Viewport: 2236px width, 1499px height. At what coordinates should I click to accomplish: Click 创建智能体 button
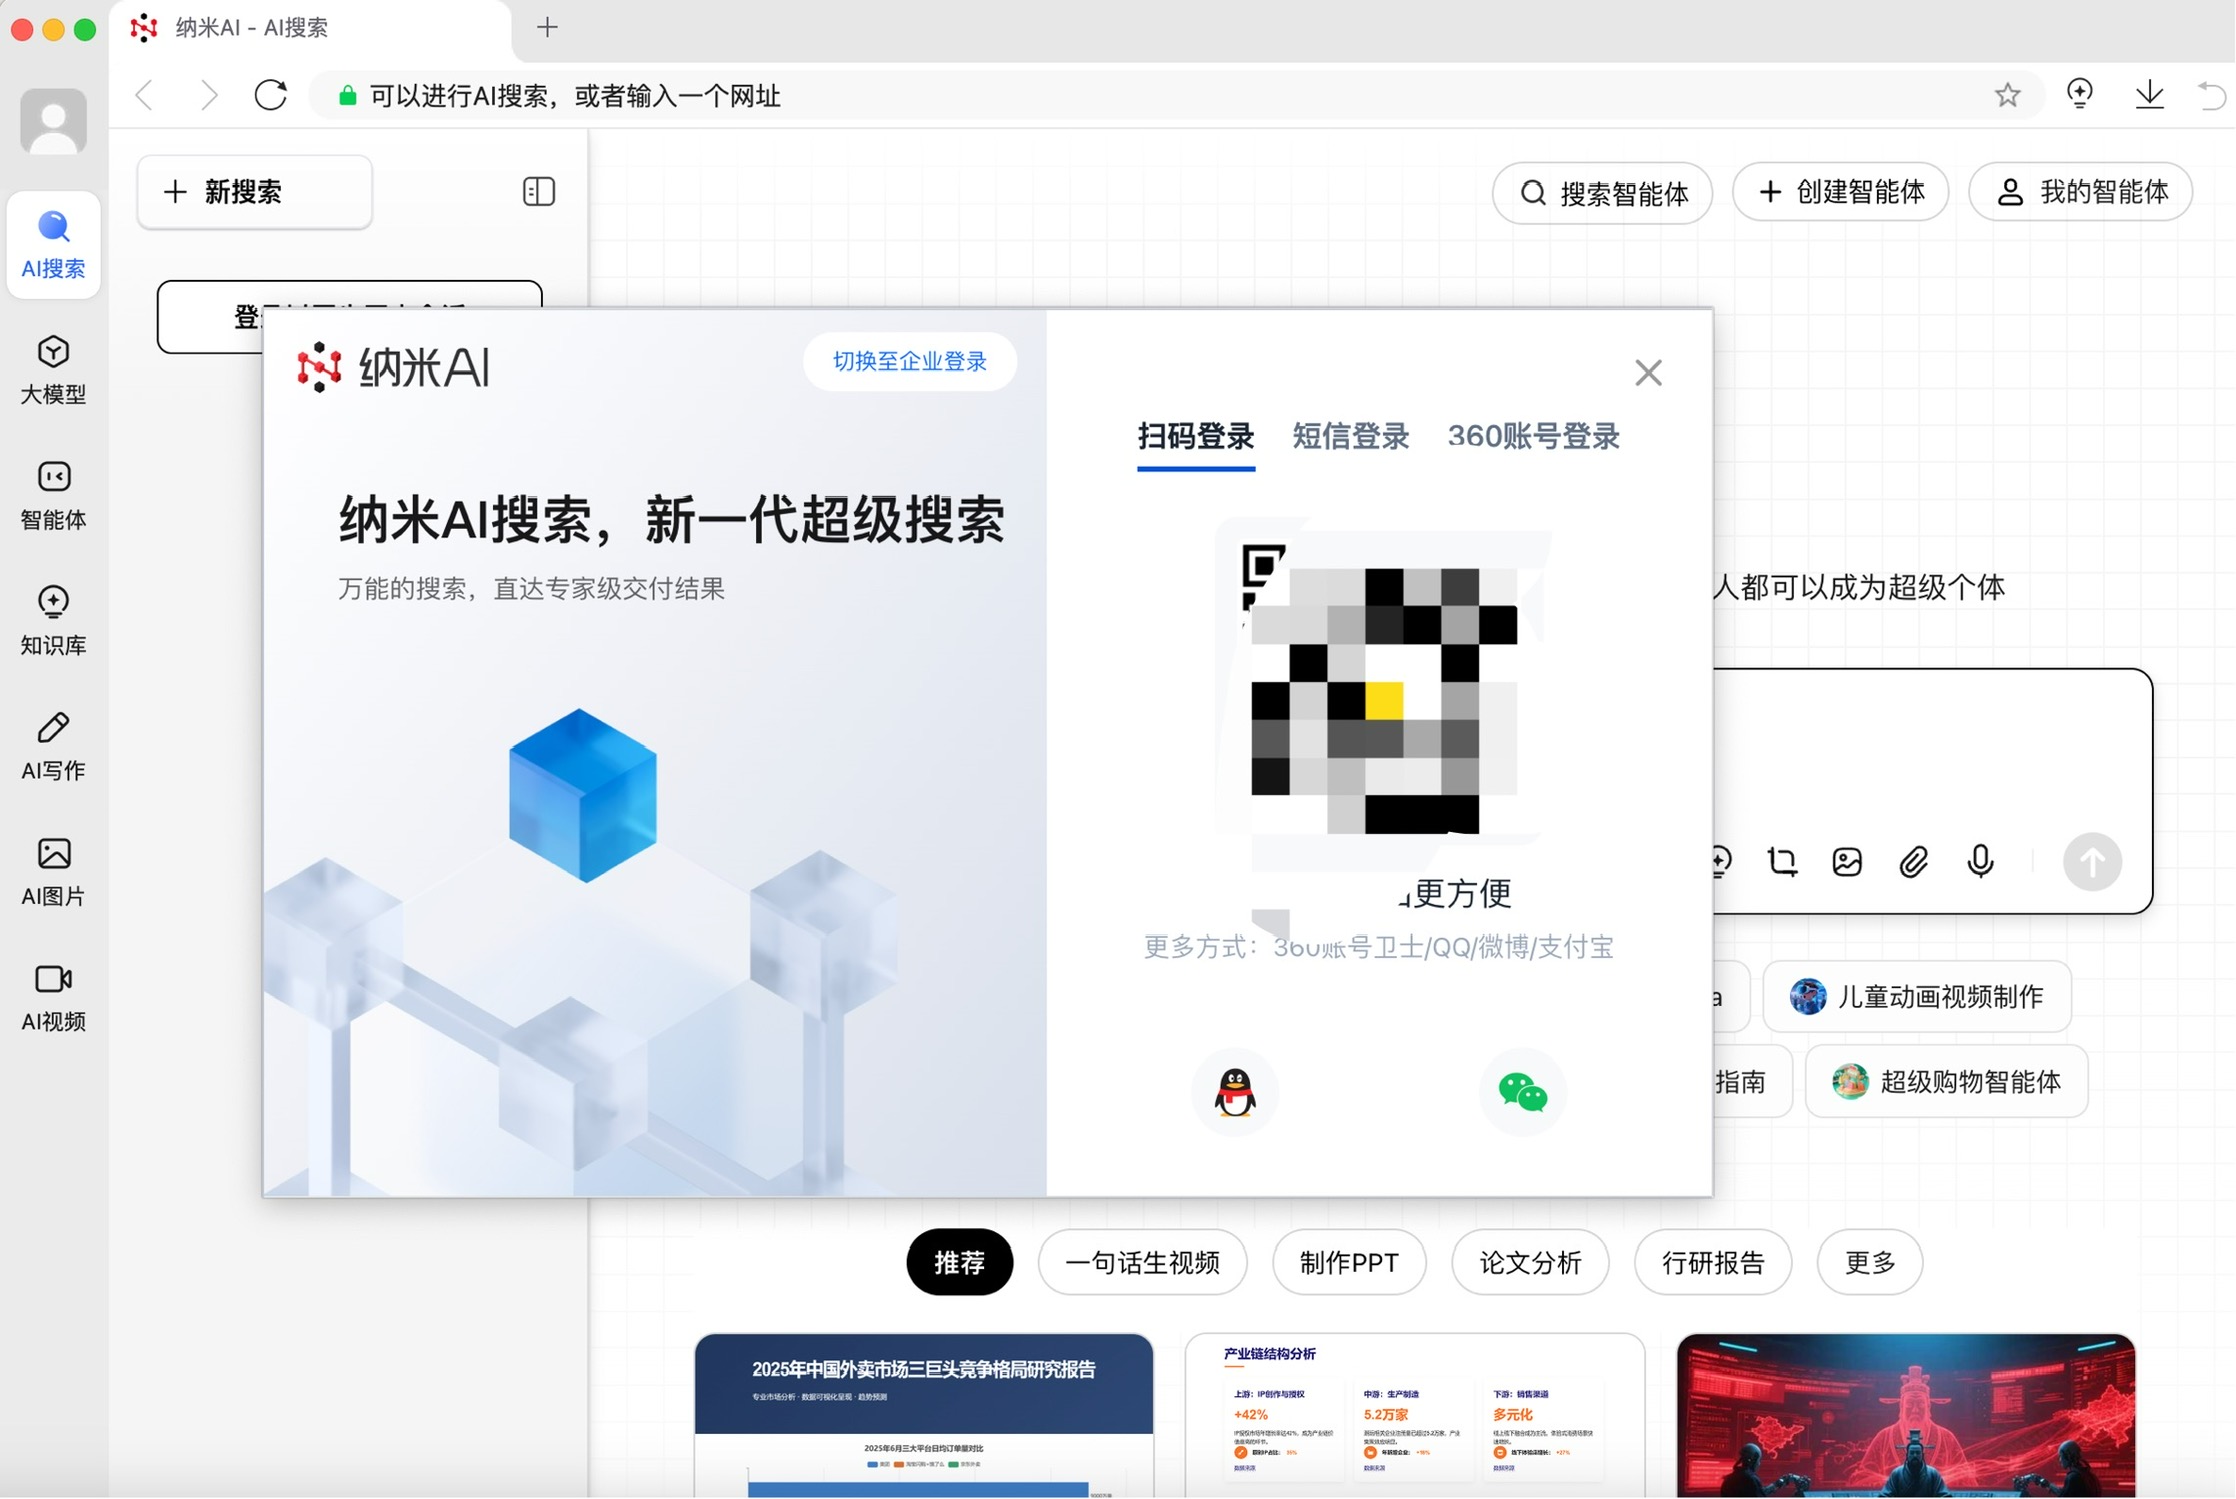1840,191
